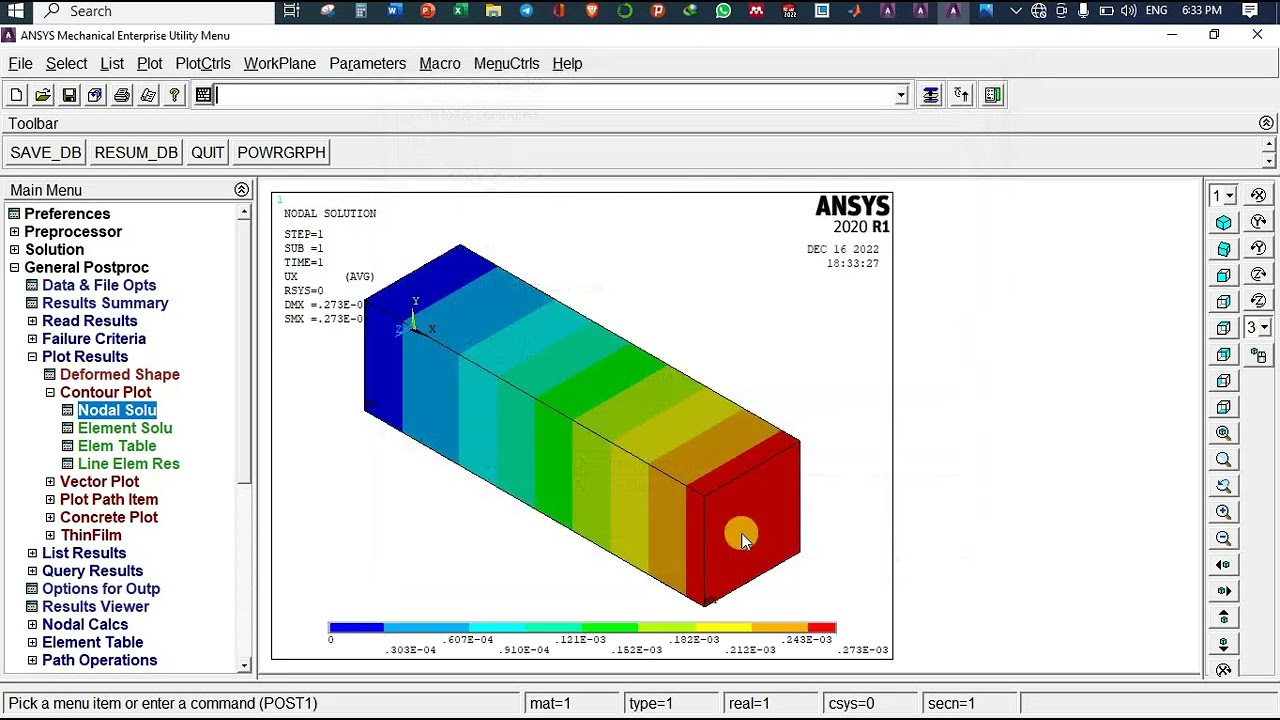Screen dimensions: 1280x720
Task: Click the Back Up previous-zoom magnifier icon
Action: coord(1223,486)
